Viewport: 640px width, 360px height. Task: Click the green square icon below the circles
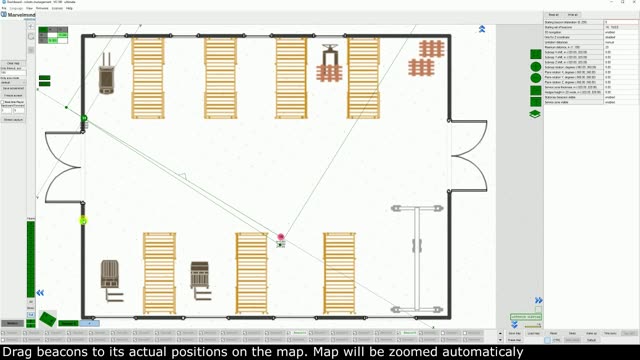point(536,90)
